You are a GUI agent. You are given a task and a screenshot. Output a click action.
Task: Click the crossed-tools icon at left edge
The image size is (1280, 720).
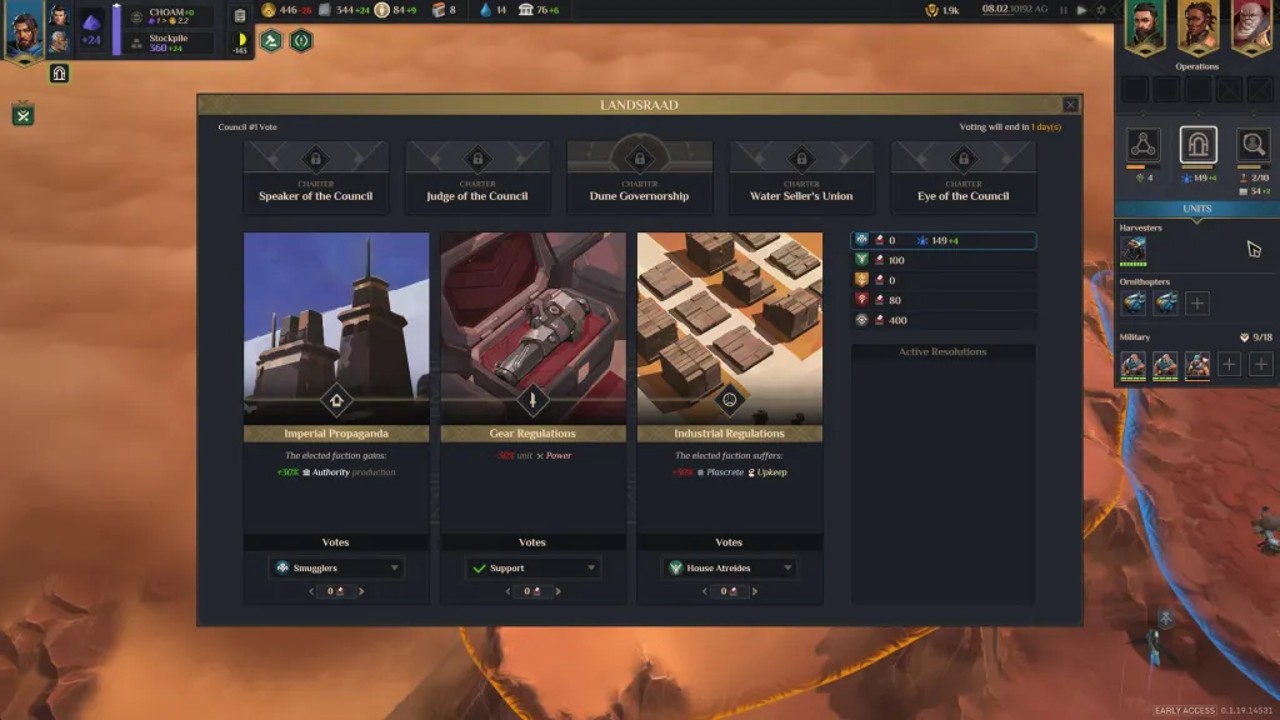click(x=23, y=115)
